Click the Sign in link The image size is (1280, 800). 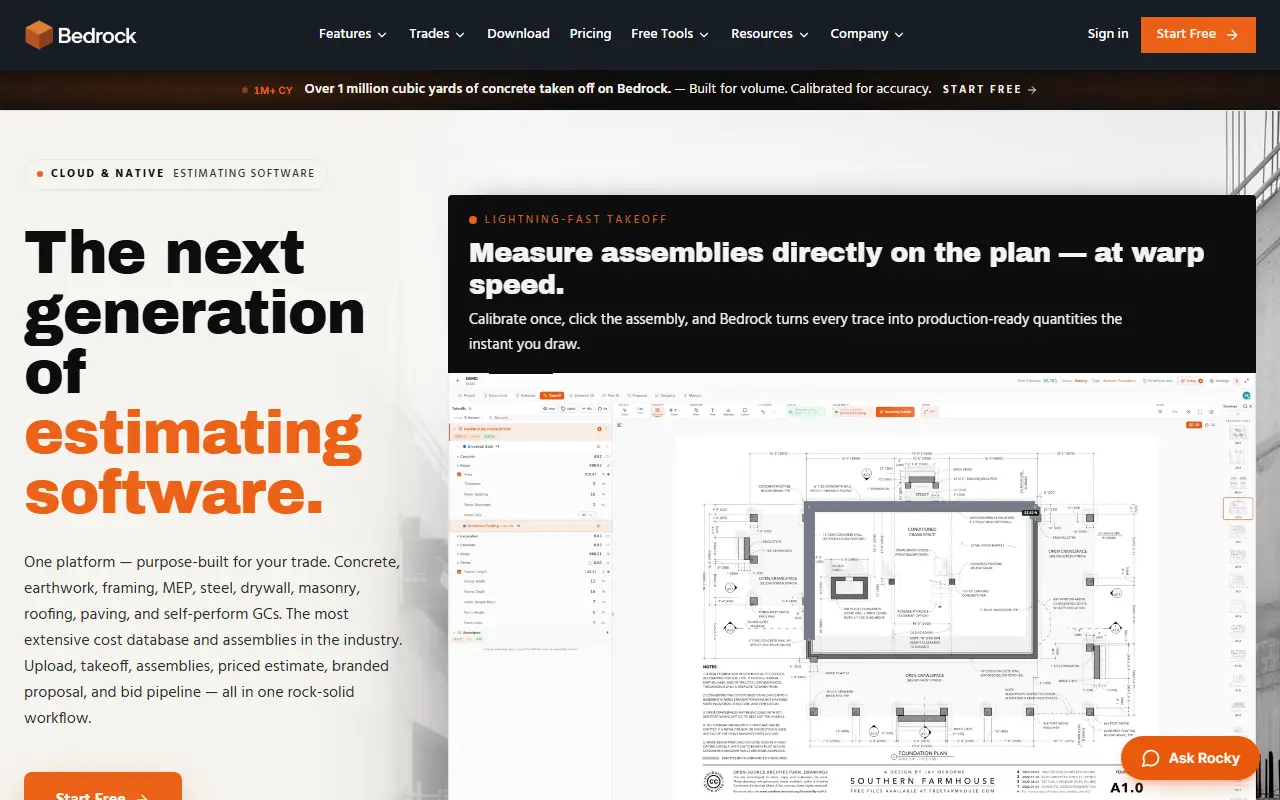pos(1108,34)
